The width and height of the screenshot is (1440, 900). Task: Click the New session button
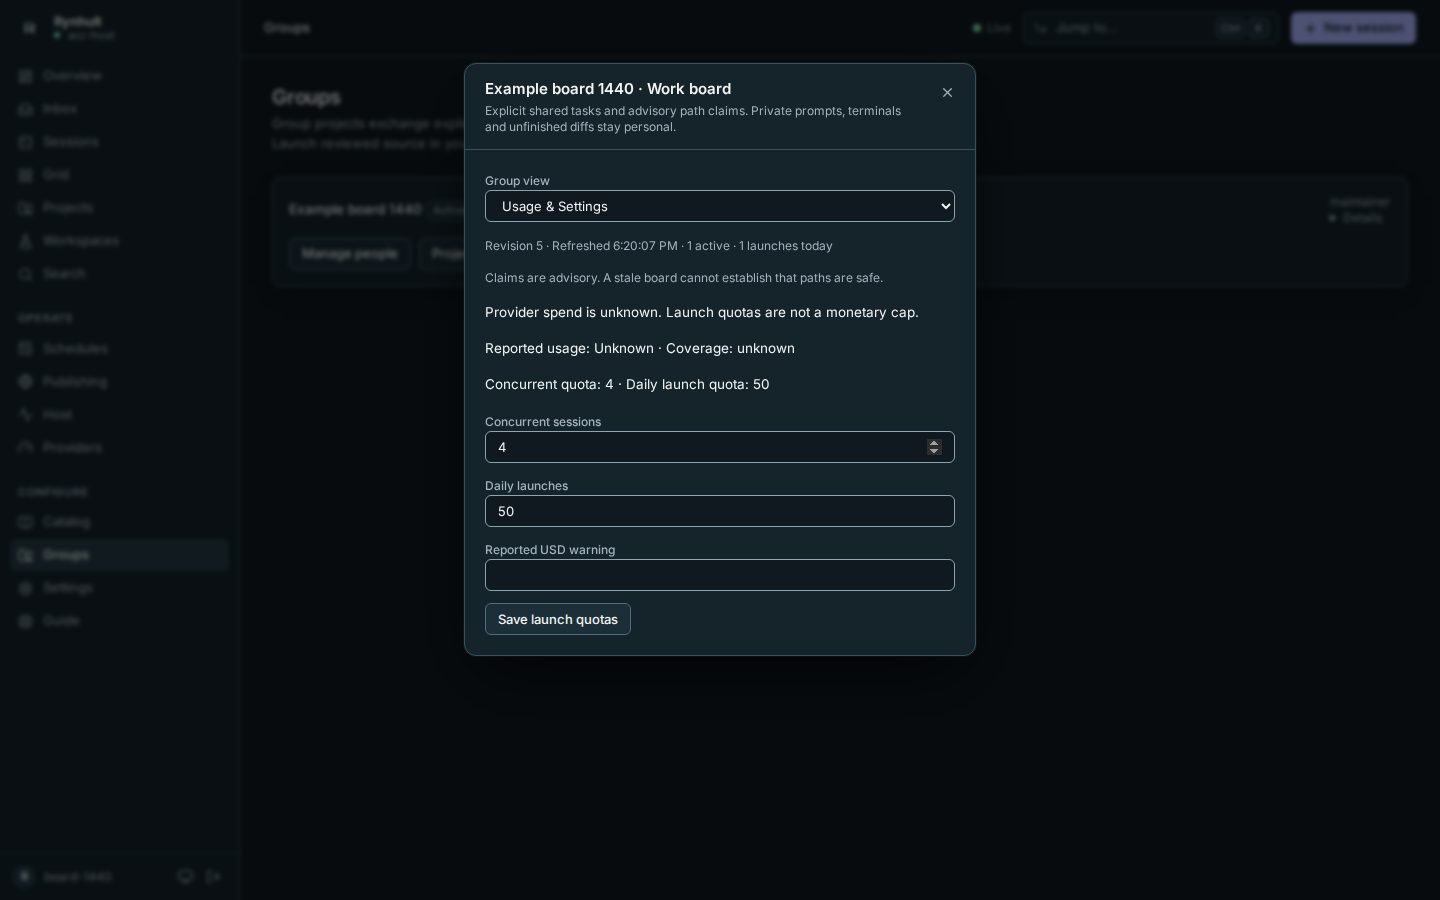pos(1353,28)
